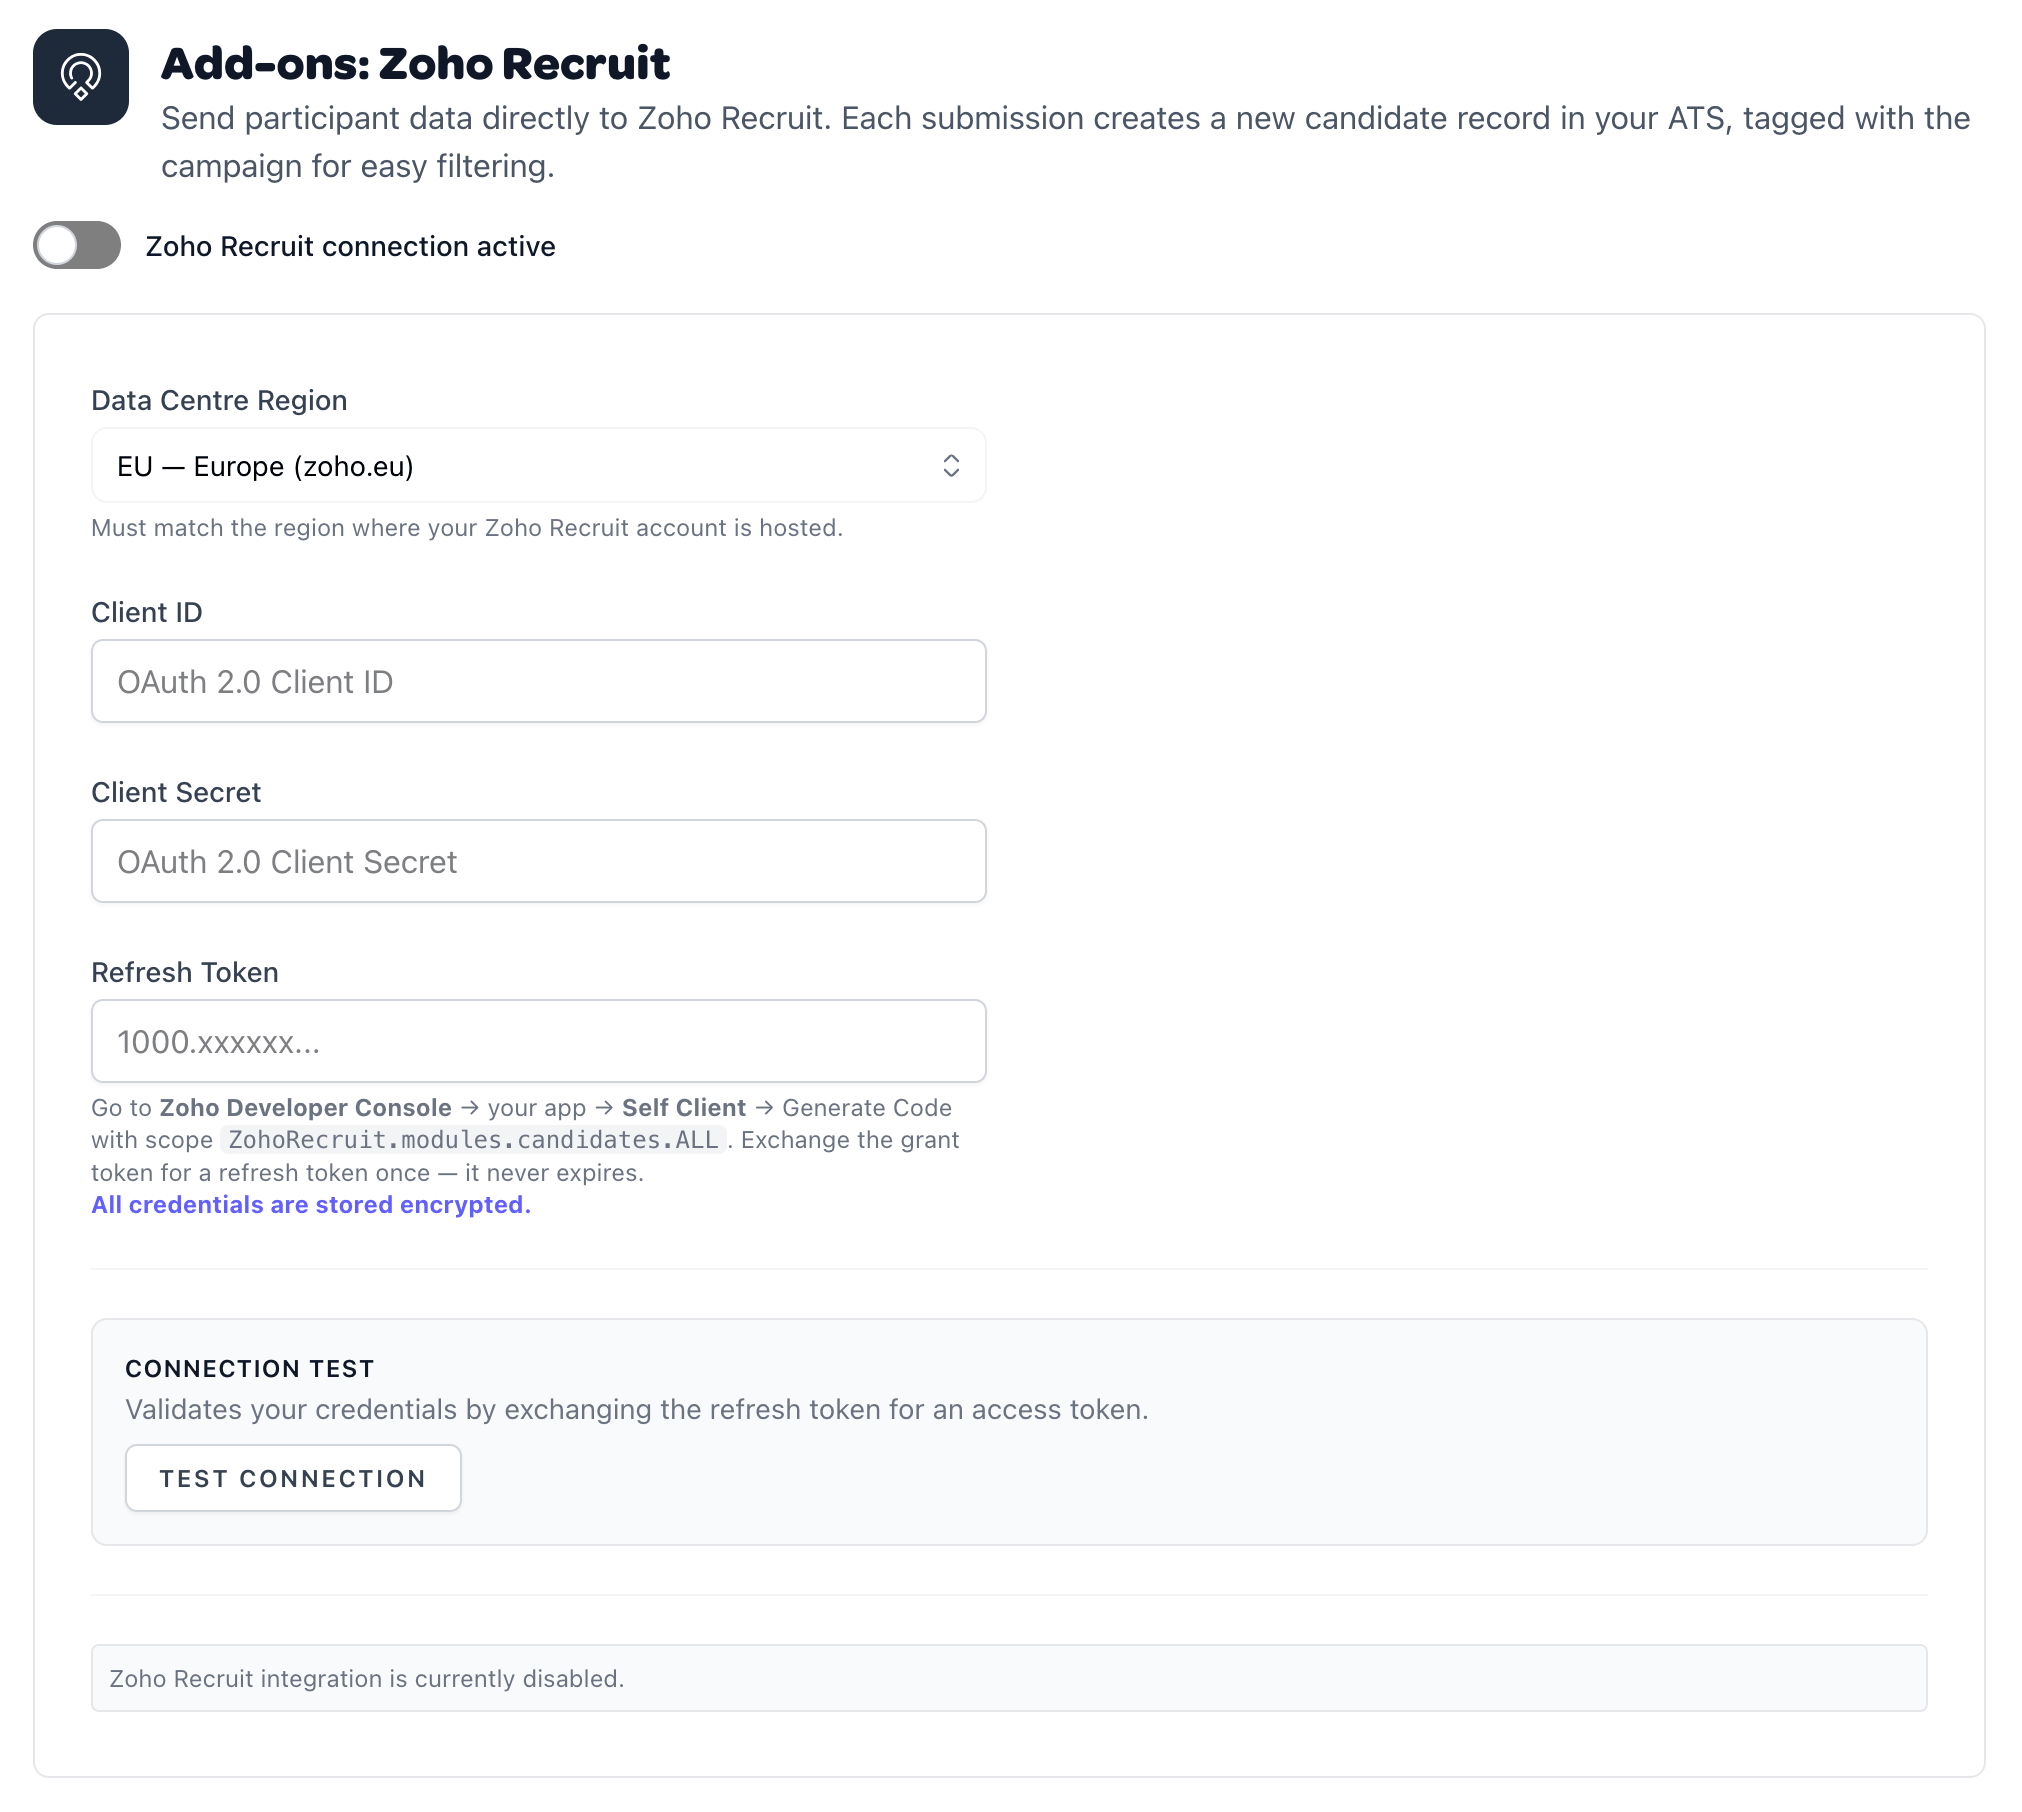
Task: Click the Refresh Token field label
Action: pyautogui.click(x=185, y=972)
